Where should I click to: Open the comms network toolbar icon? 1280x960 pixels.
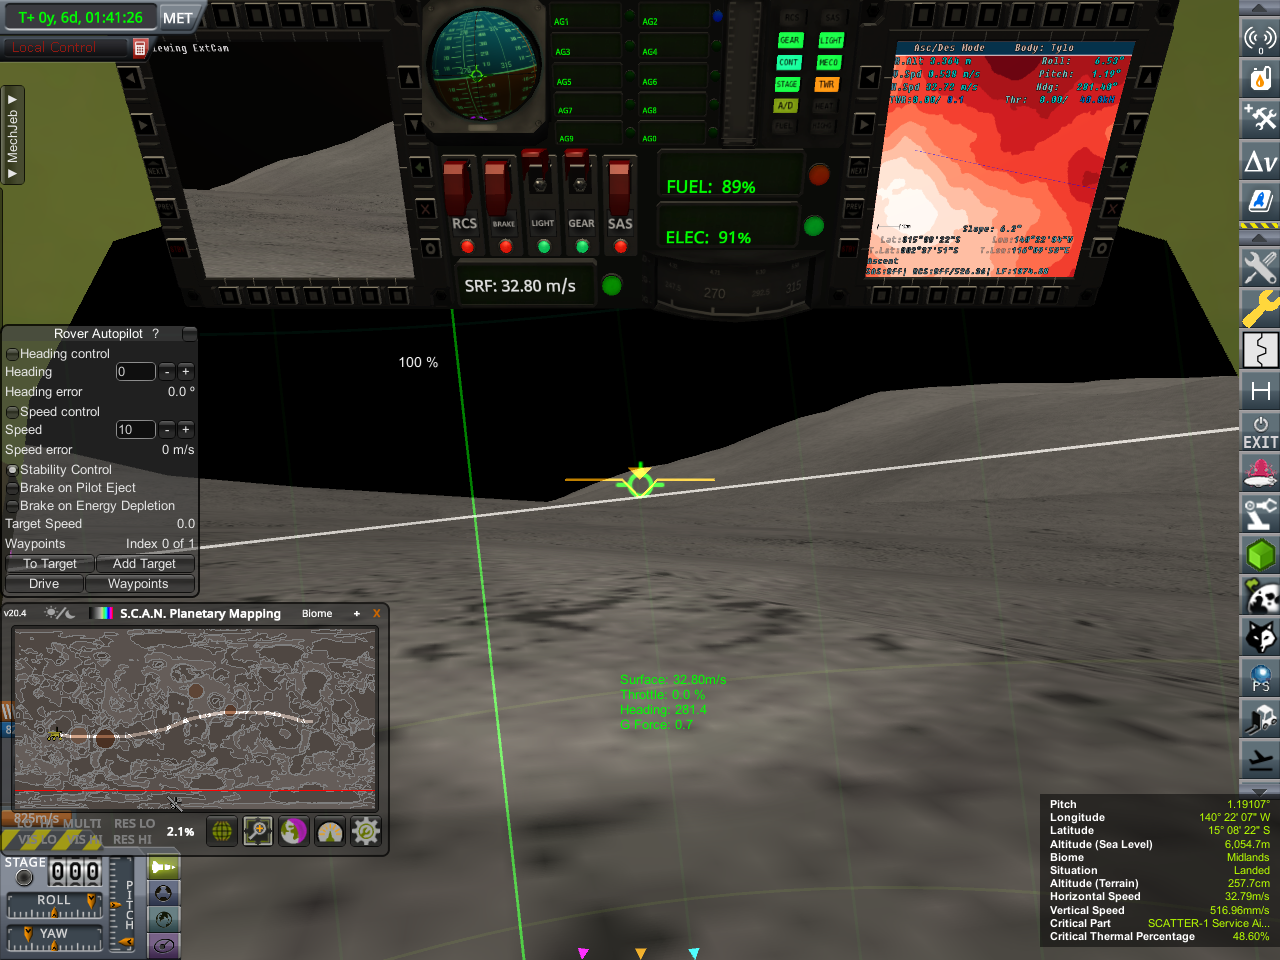[1260, 38]
